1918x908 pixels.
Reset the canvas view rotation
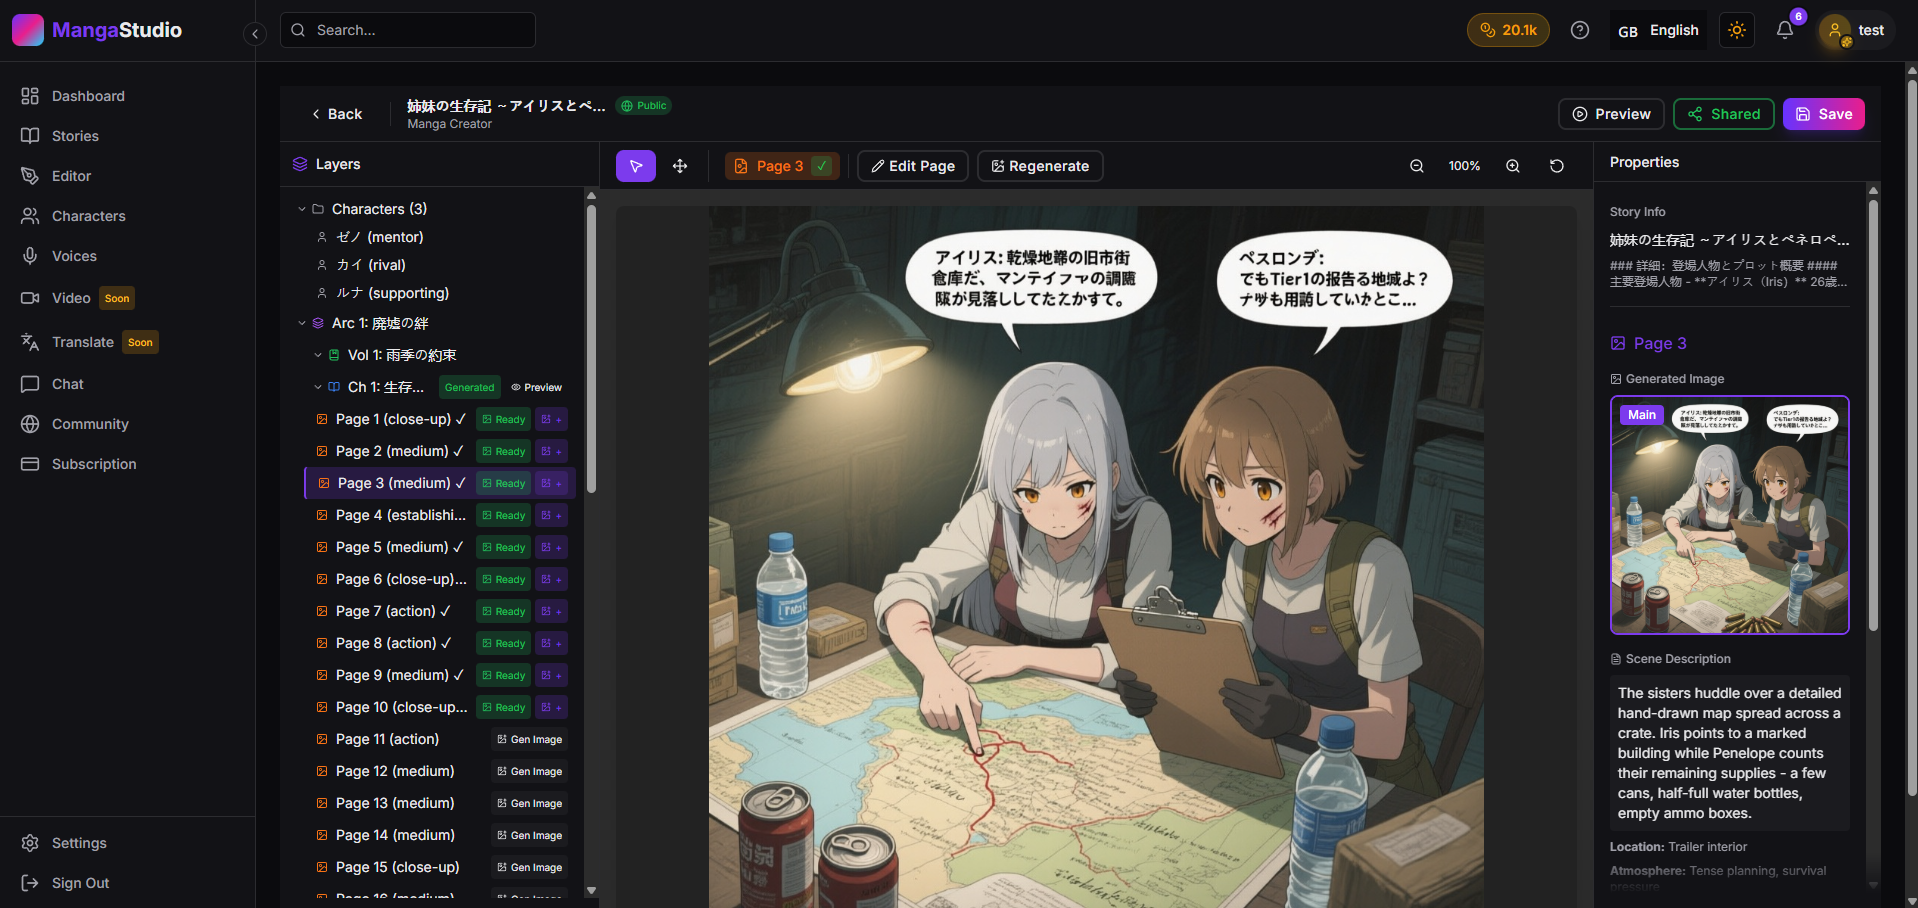[1556, 166]
